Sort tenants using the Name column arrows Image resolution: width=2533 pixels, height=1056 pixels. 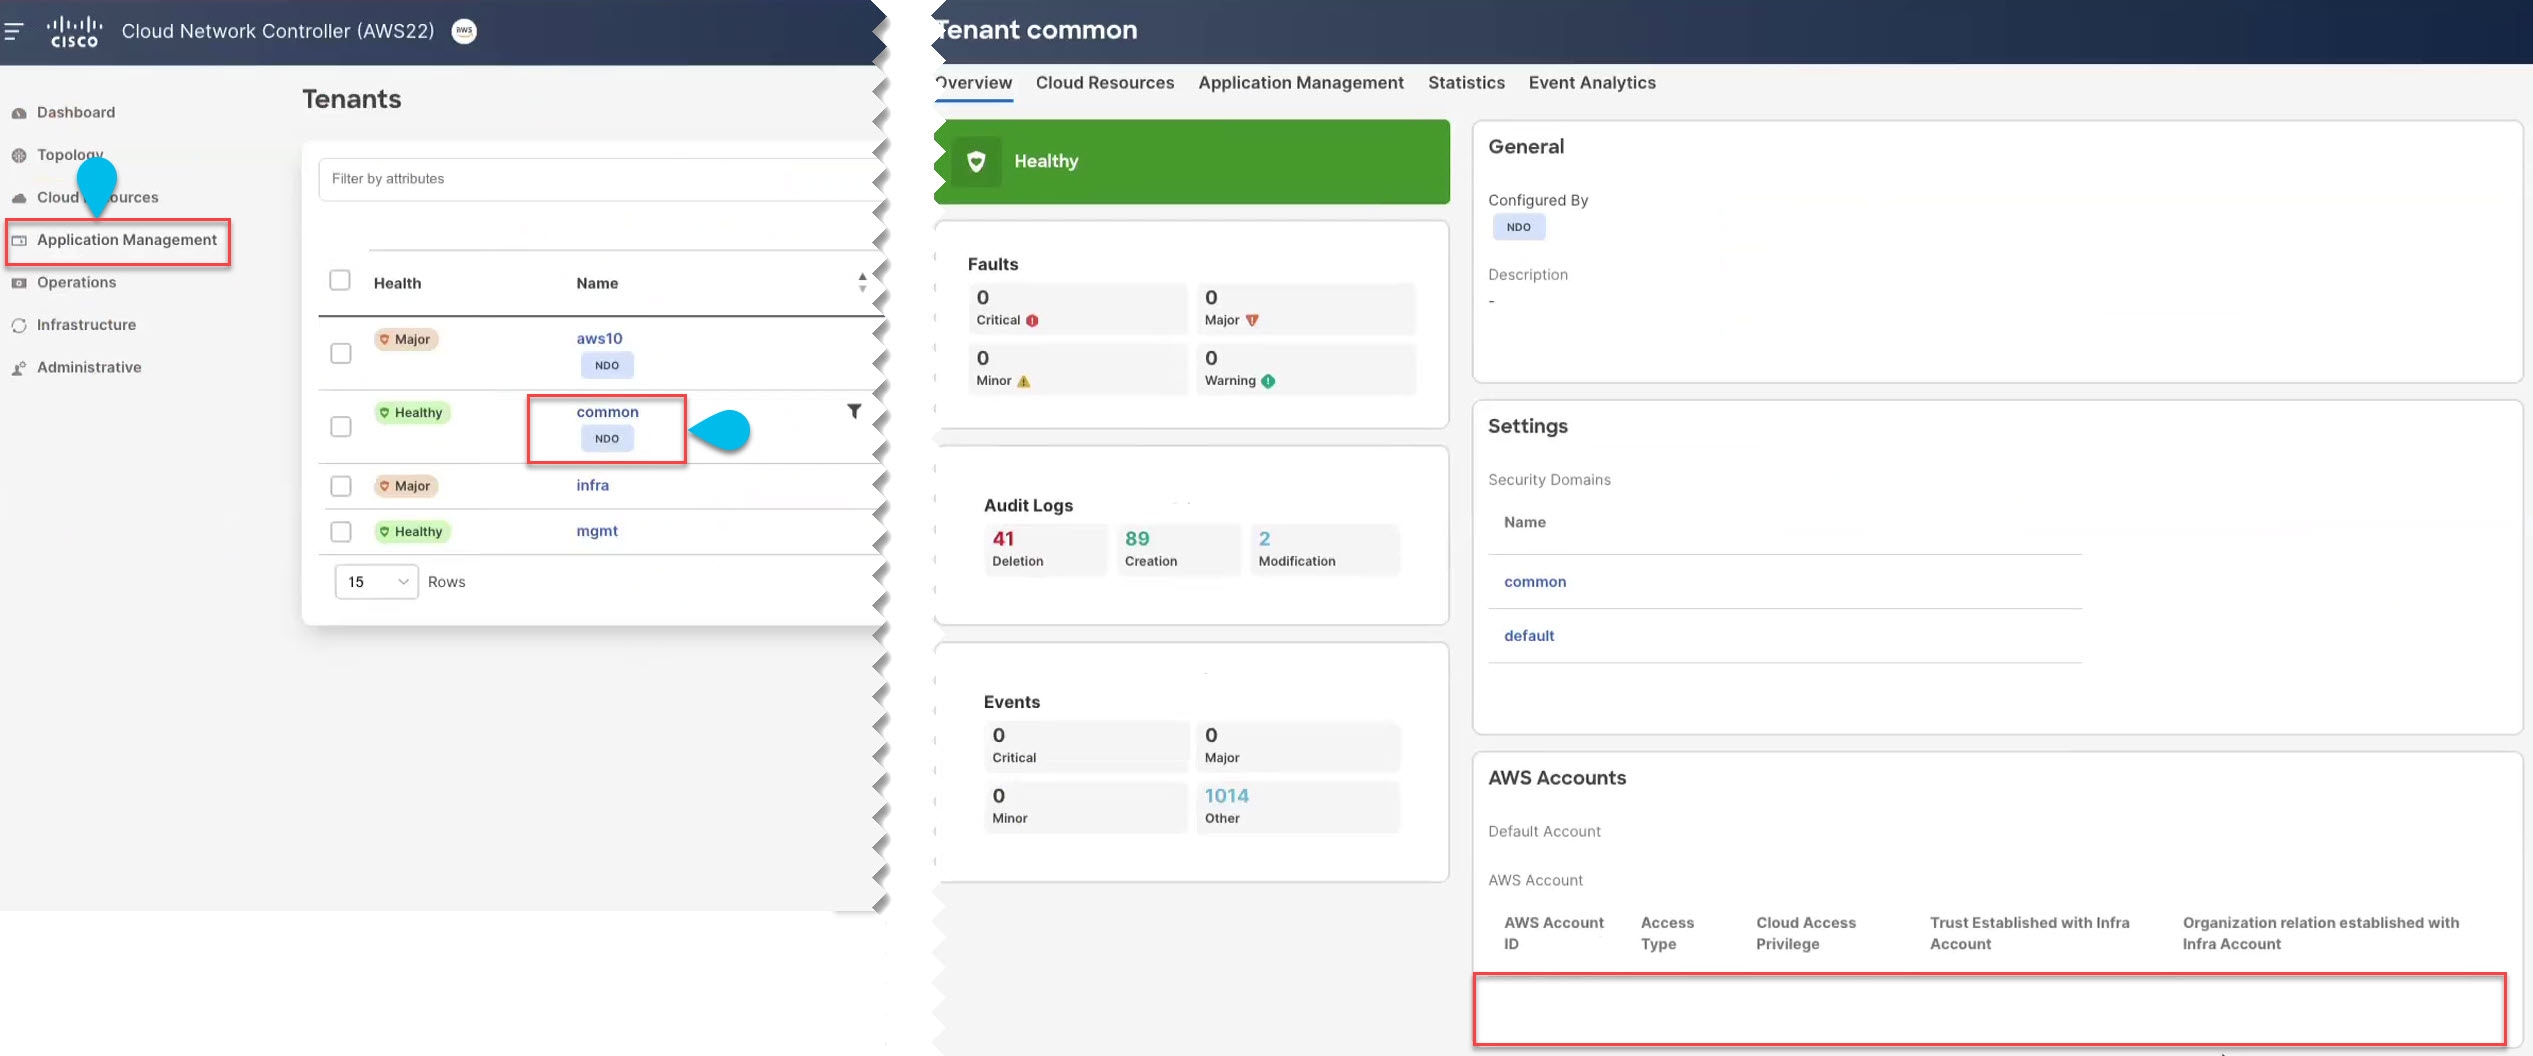[x=862, y=283]
